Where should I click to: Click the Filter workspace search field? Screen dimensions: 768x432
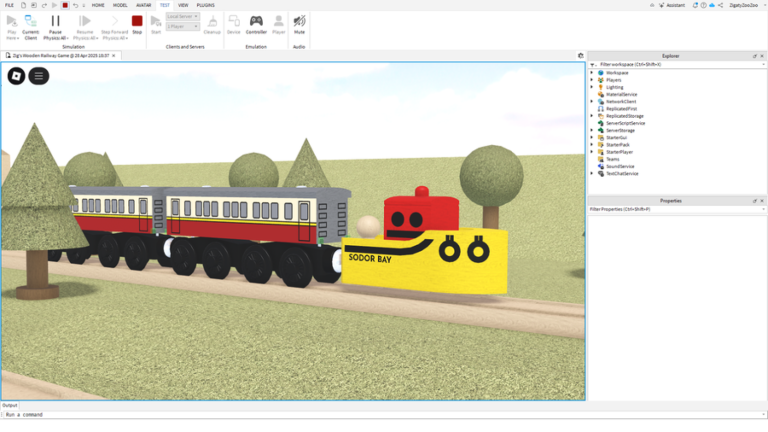[x=680, y=65]
